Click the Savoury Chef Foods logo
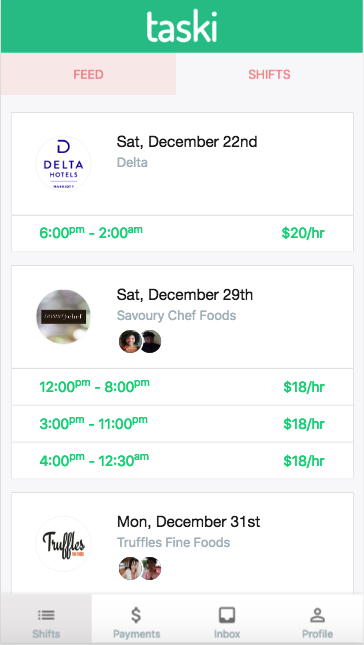Image resolution: width=364 pixels, height=645 pixels. [x=63, y=317]
